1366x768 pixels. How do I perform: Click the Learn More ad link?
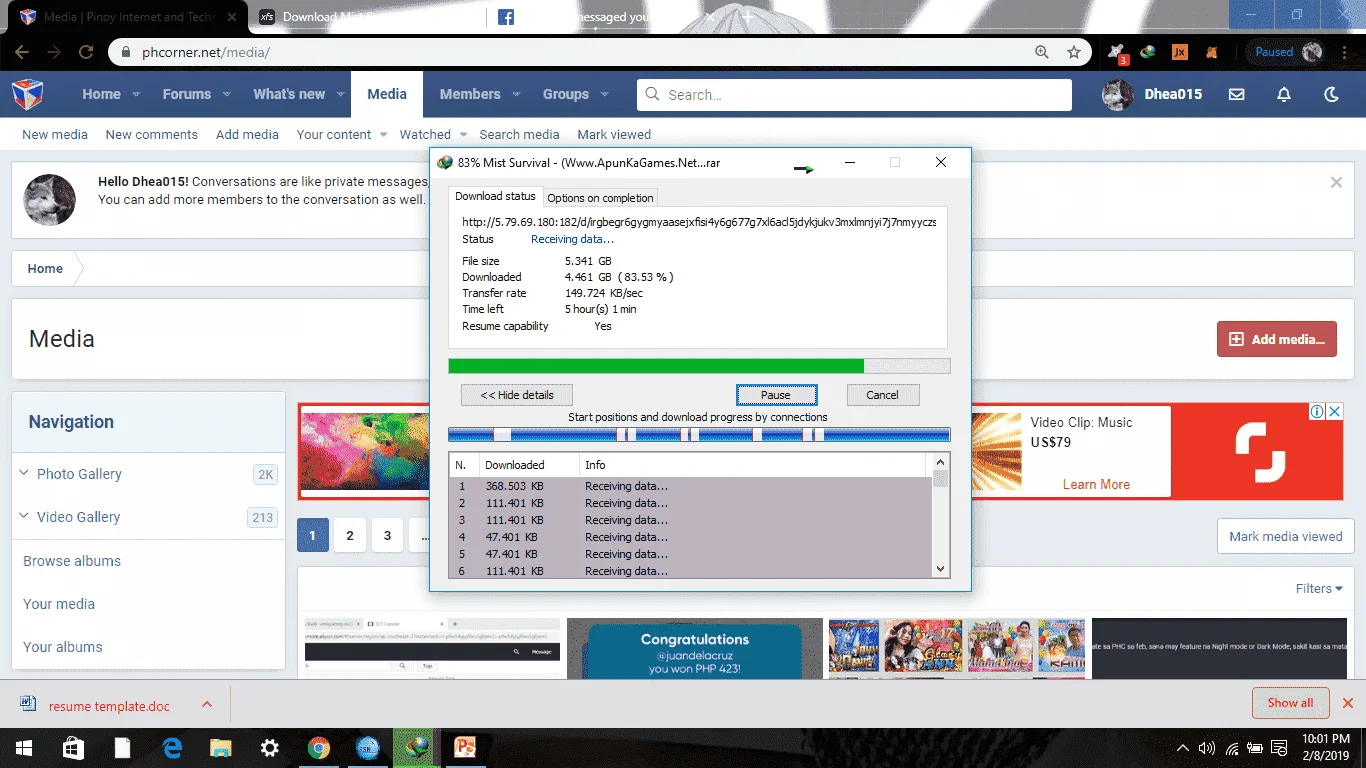pos(1096,484)
